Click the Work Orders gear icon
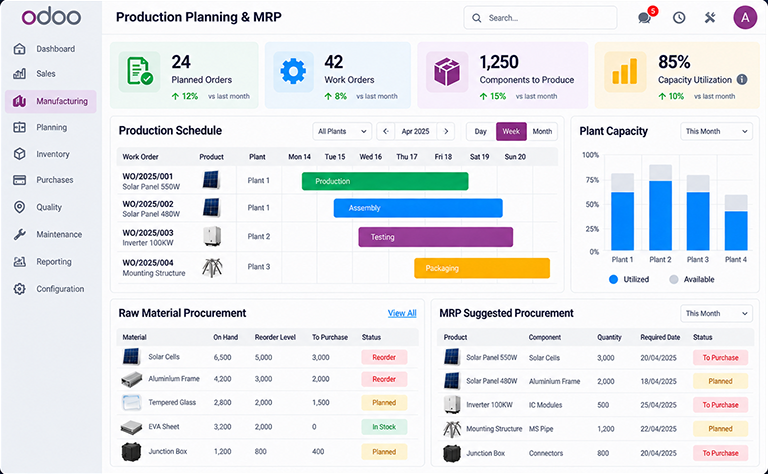The height and width of the screenshot is (474, 768). pyautogui.click(x=293, y=71)
